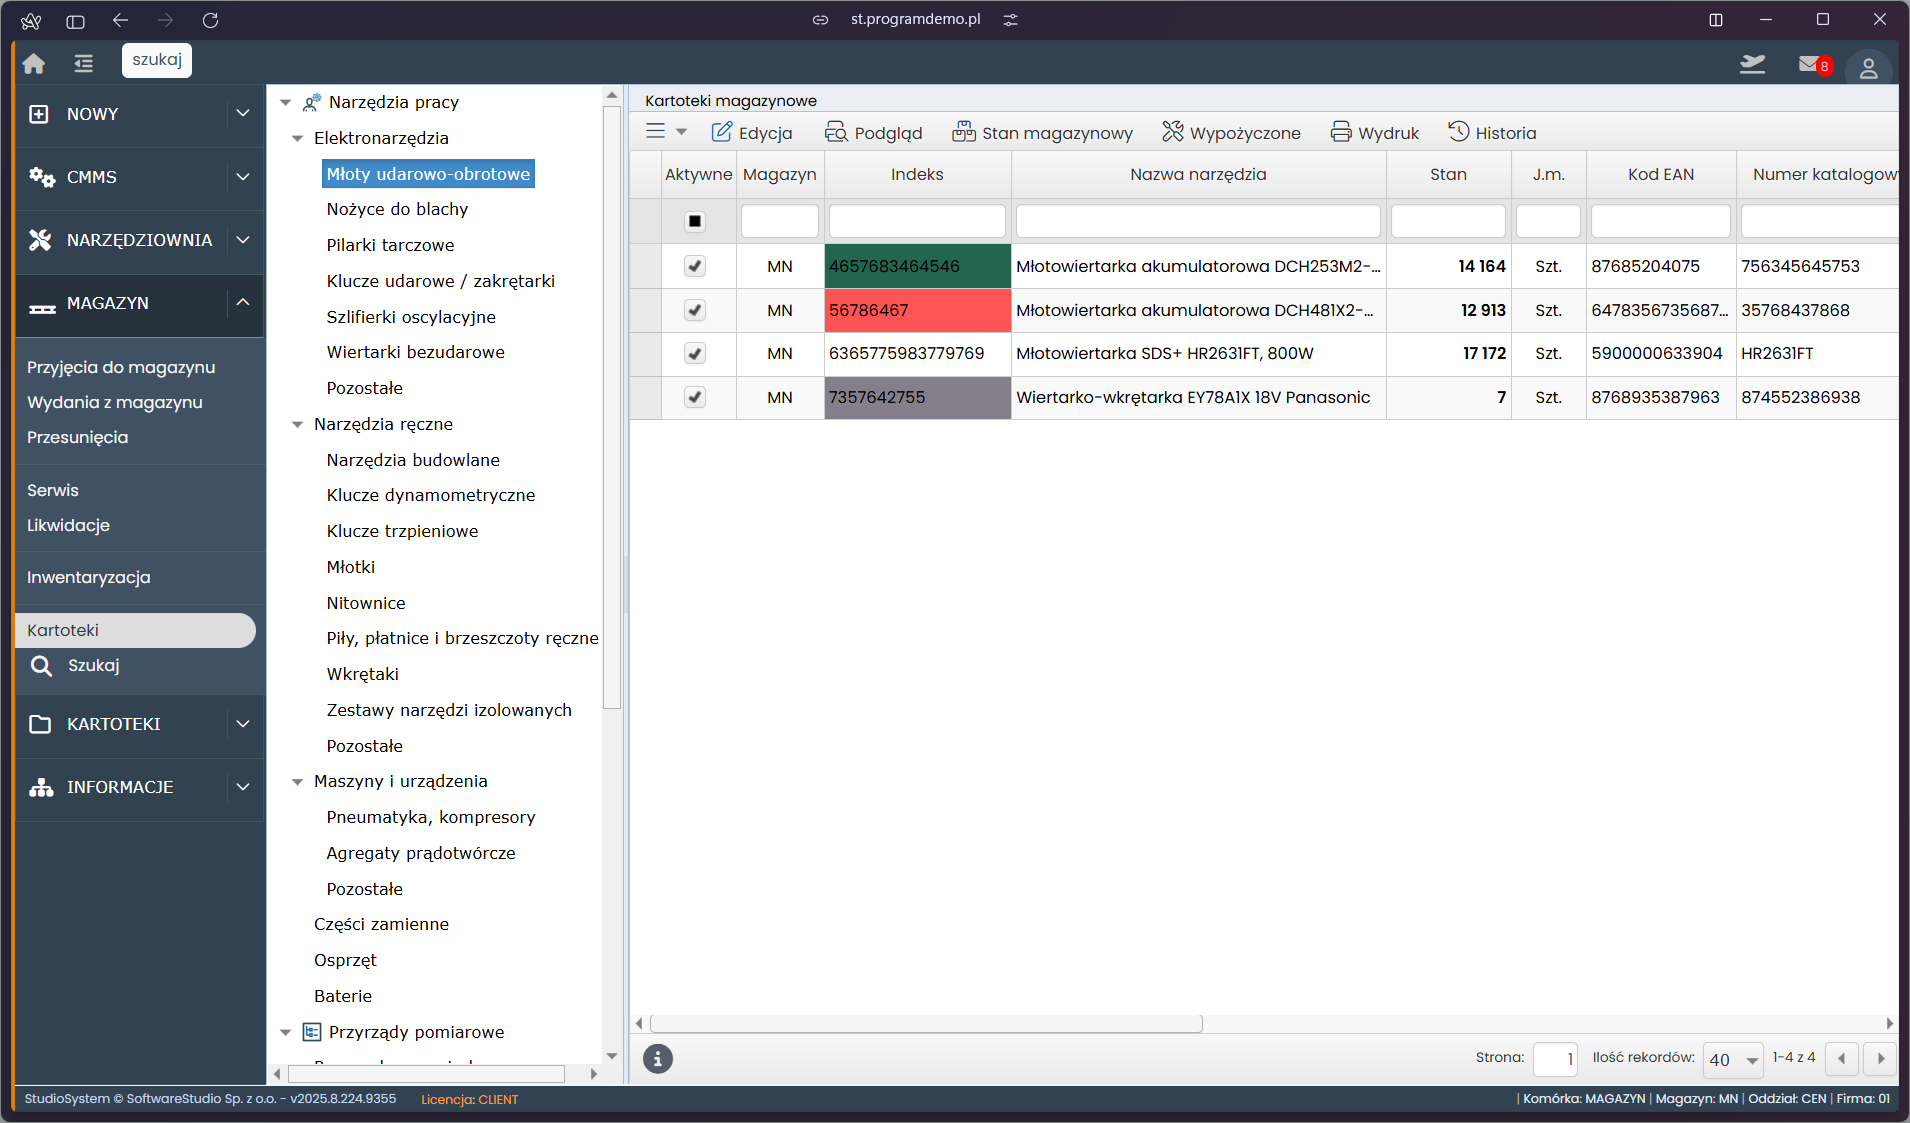Click the Edycja toolbar button
The height and width of the screenshot is (1123, 1910).
pos(751,133)
